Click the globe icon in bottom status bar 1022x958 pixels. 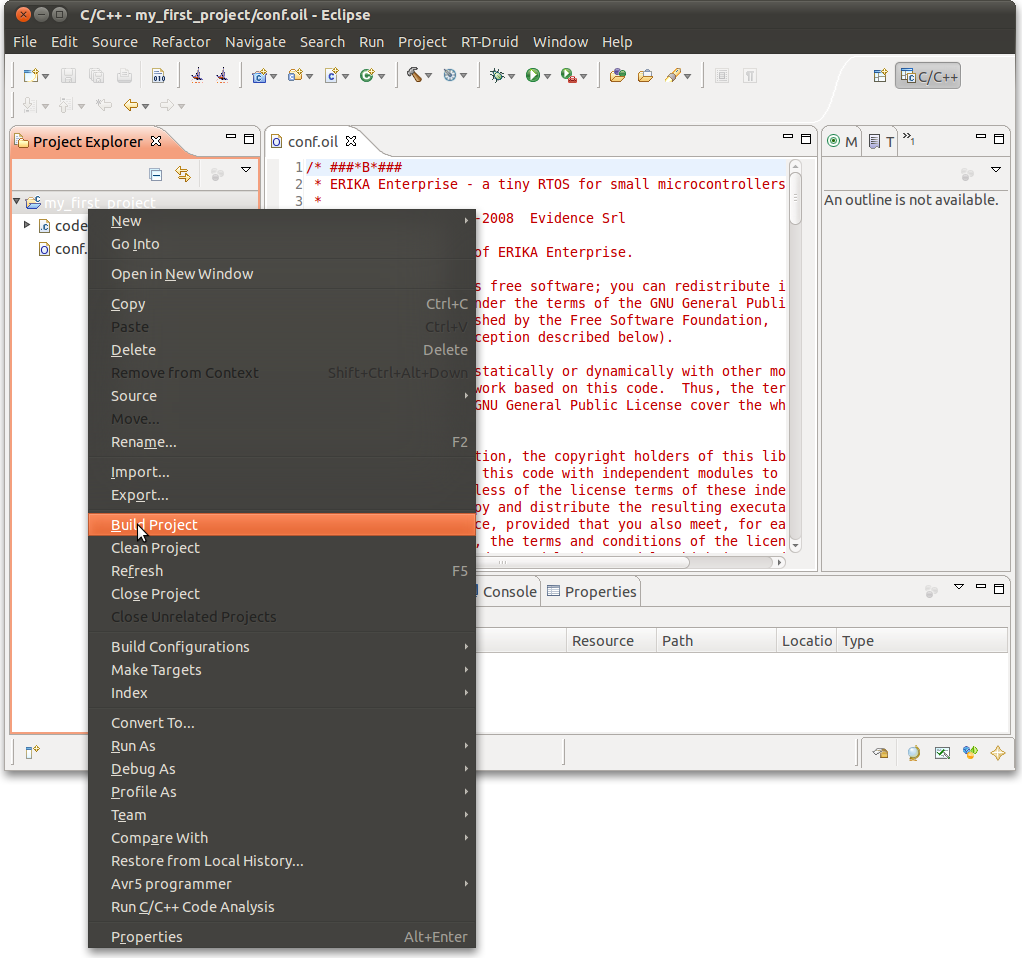pyautogui.click(x=914, y=753)
